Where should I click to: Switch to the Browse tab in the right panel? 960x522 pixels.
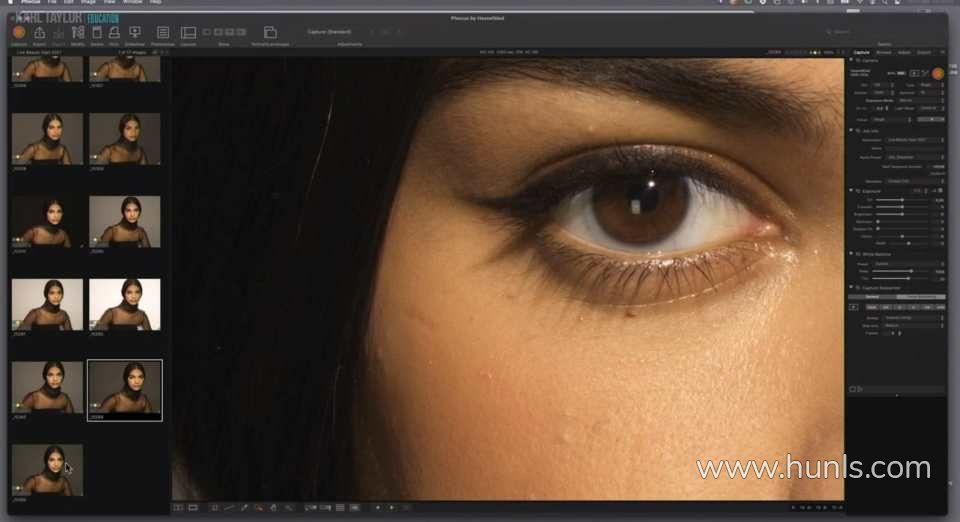coord(883,53)
